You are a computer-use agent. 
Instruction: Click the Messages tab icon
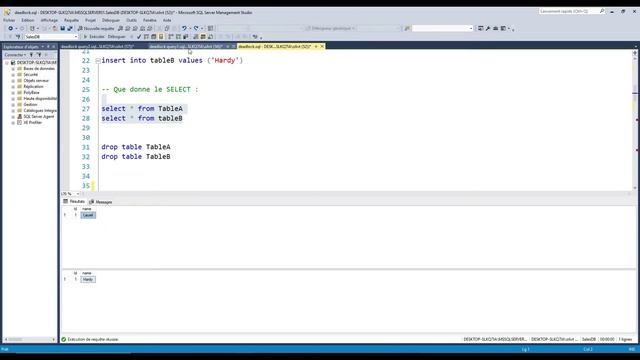pos(91,202)
